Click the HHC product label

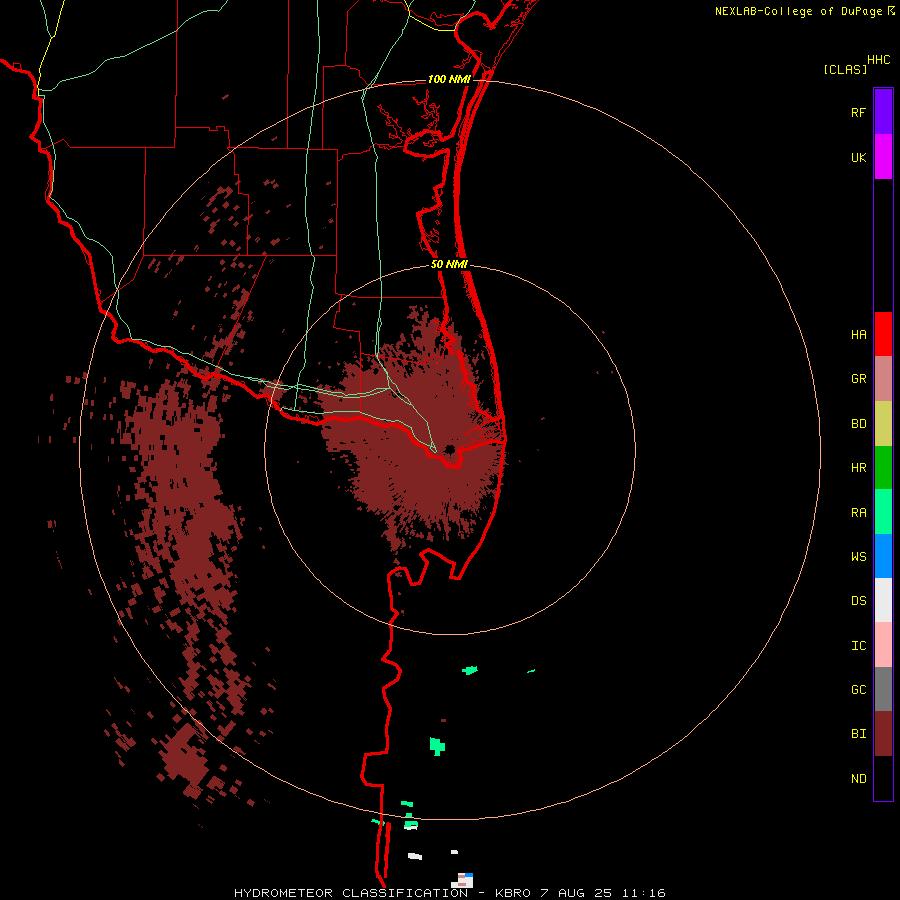point(878,60)
